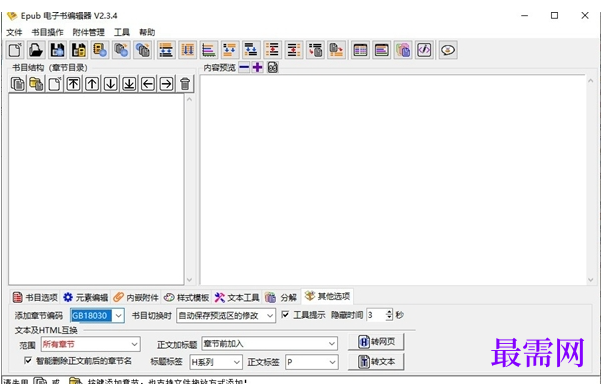Screen dimensions: 603x384
Task: Click inside the 书目结构 chapter list area
Action: coord(96,189)
